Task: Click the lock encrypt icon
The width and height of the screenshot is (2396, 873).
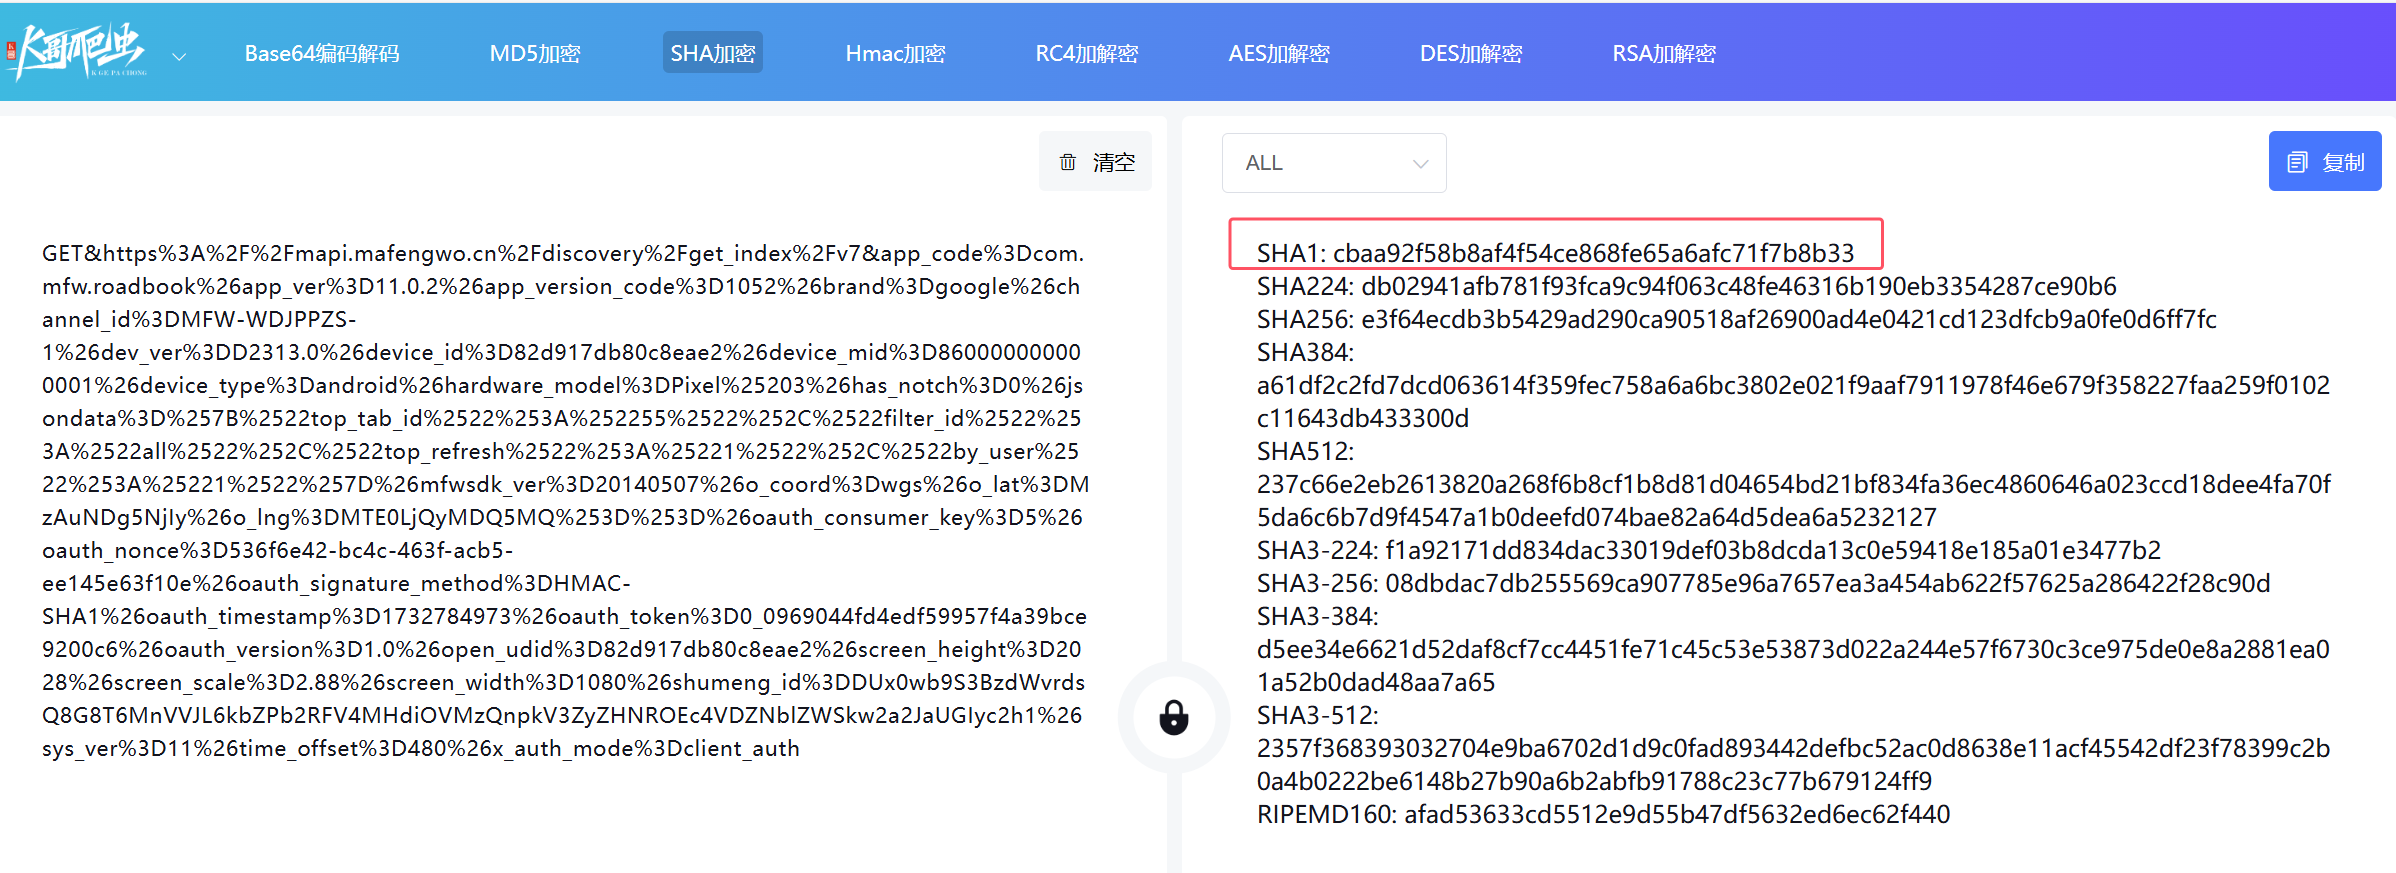Action: (x=1174, y=717)
